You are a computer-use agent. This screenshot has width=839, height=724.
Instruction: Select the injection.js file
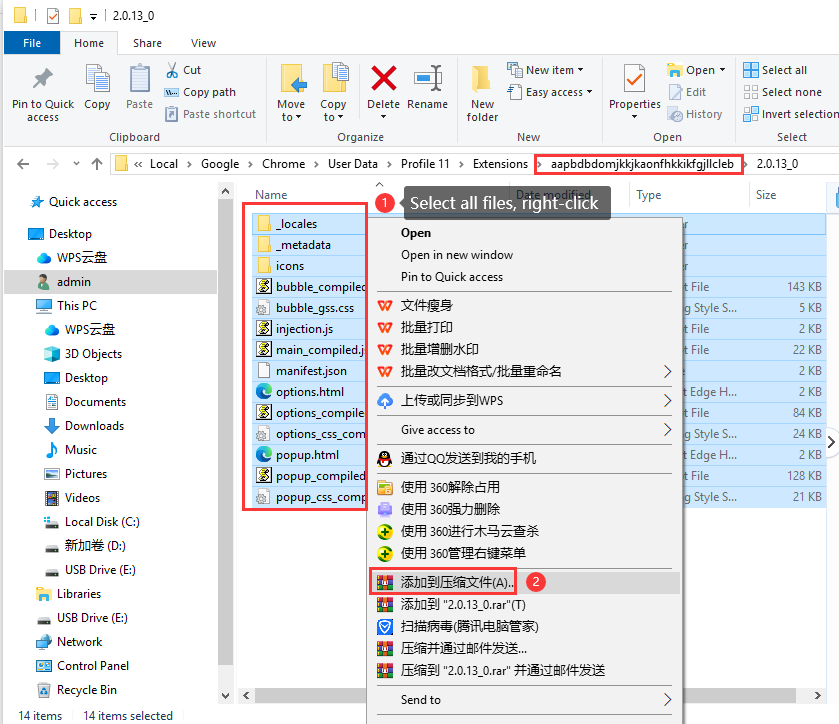click(x=304, y=329)
